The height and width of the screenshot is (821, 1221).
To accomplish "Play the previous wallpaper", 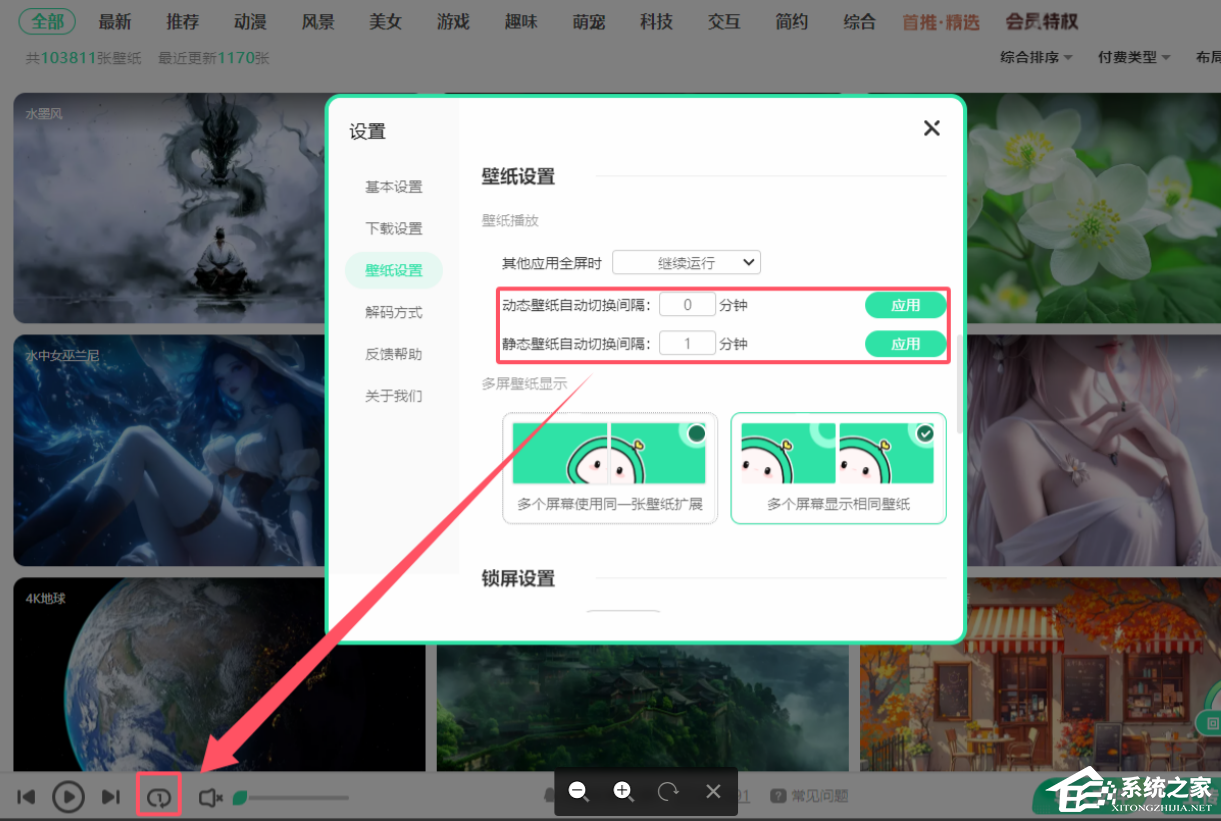I will pos(27,797).
